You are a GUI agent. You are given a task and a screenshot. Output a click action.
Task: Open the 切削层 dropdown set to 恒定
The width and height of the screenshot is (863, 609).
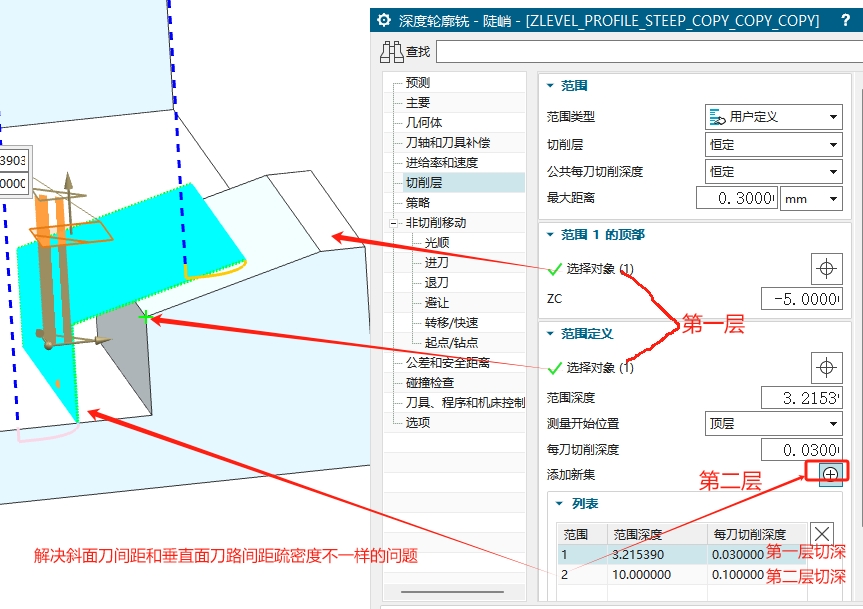click(x=773, y=145)
